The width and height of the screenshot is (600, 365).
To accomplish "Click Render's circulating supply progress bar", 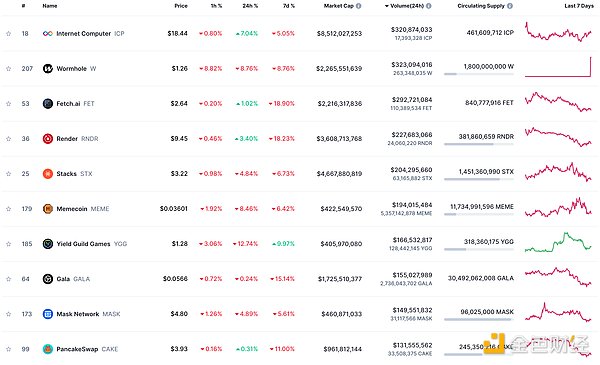I will click(x=479, y=144).
